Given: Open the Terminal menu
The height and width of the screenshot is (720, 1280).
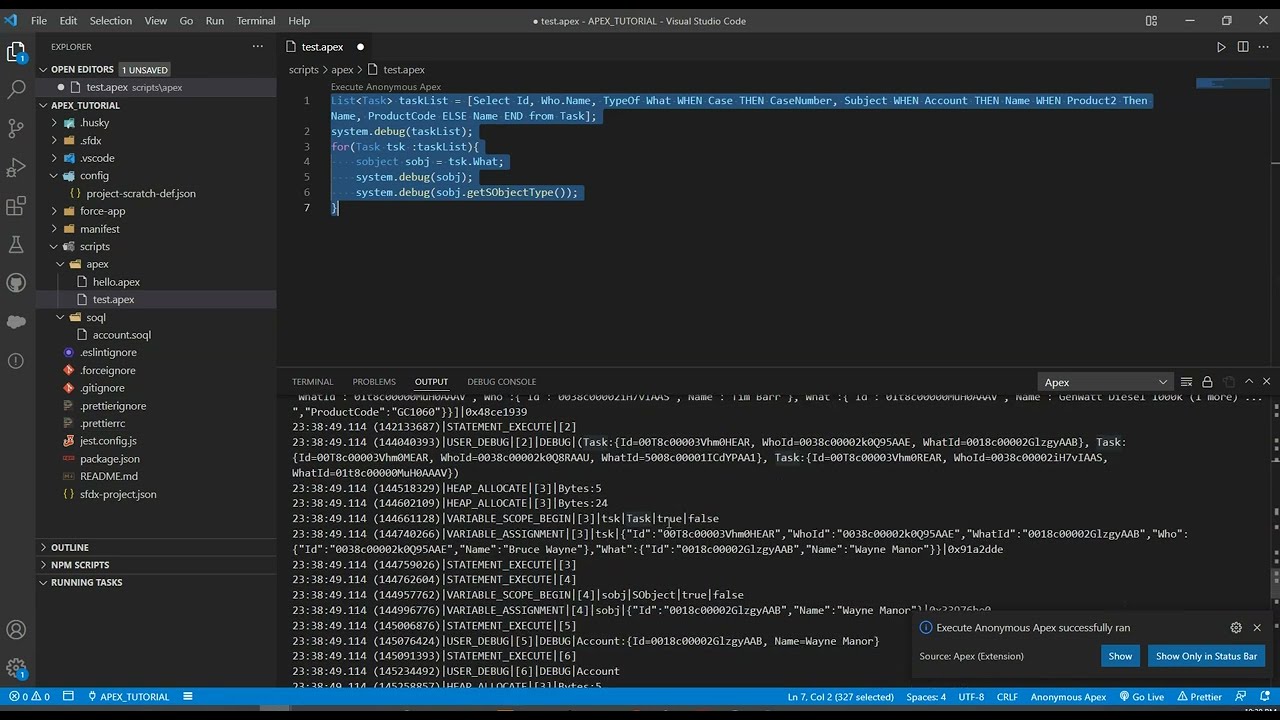Looking at the screenshot, I should point(256,20).
